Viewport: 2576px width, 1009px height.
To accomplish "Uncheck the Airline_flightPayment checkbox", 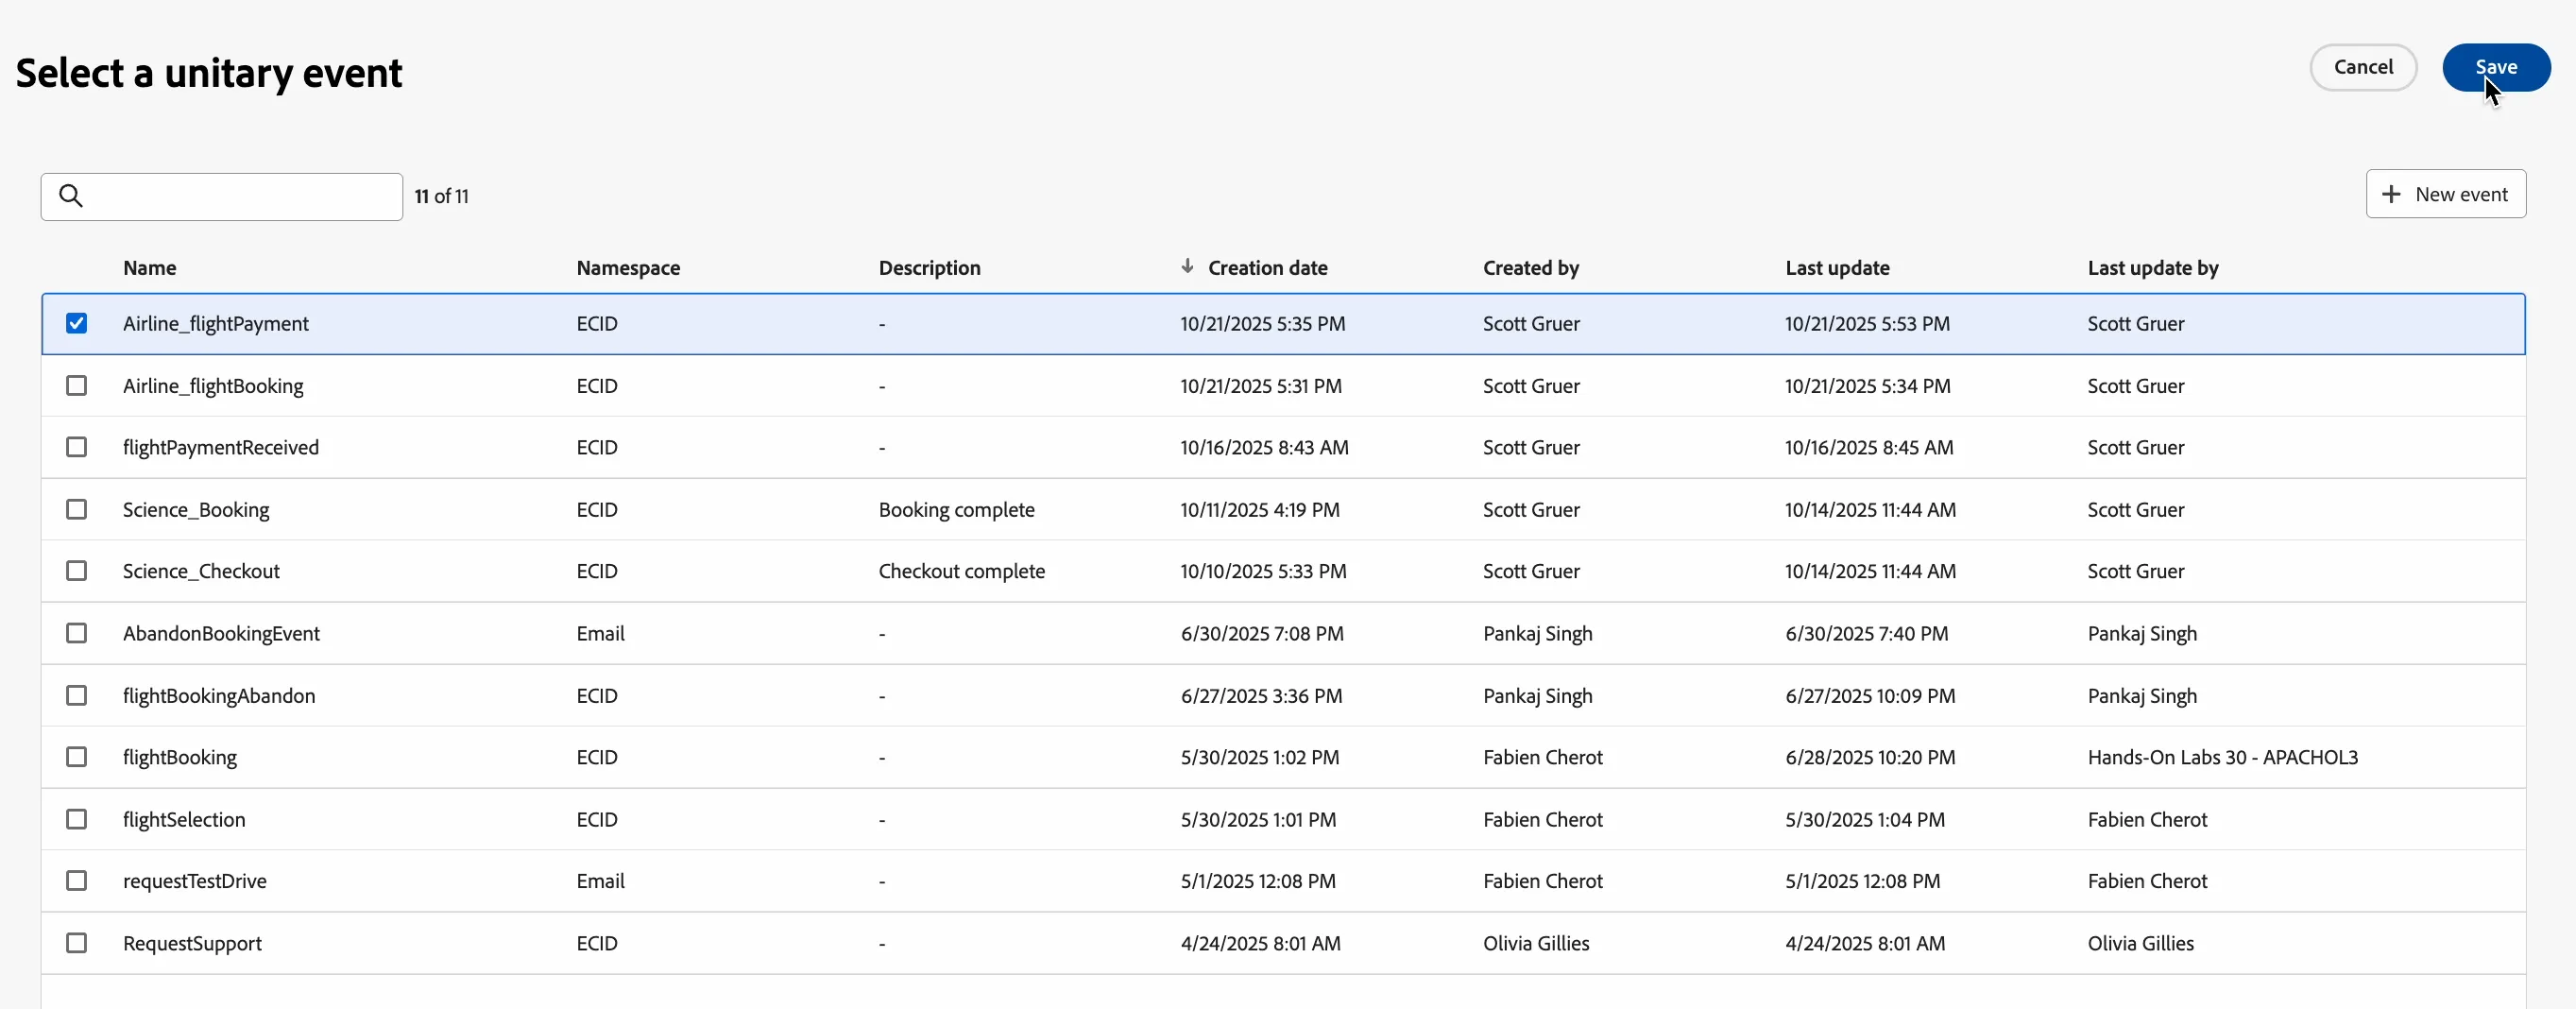I will coord(76,323).
